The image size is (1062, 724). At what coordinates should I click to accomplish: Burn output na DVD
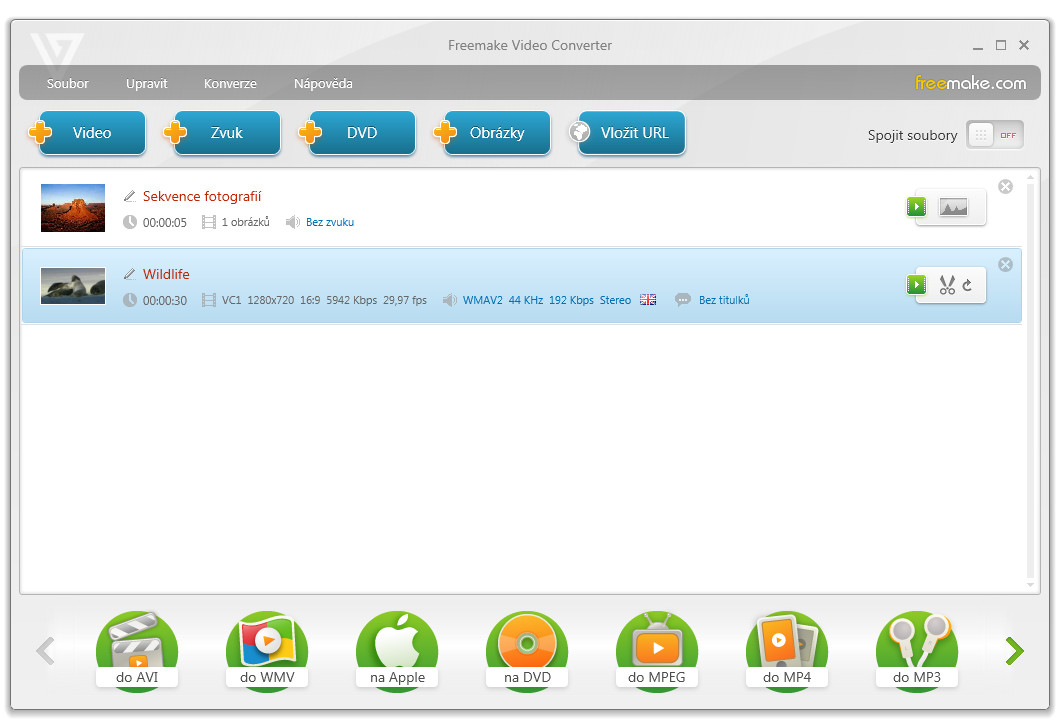527,651
